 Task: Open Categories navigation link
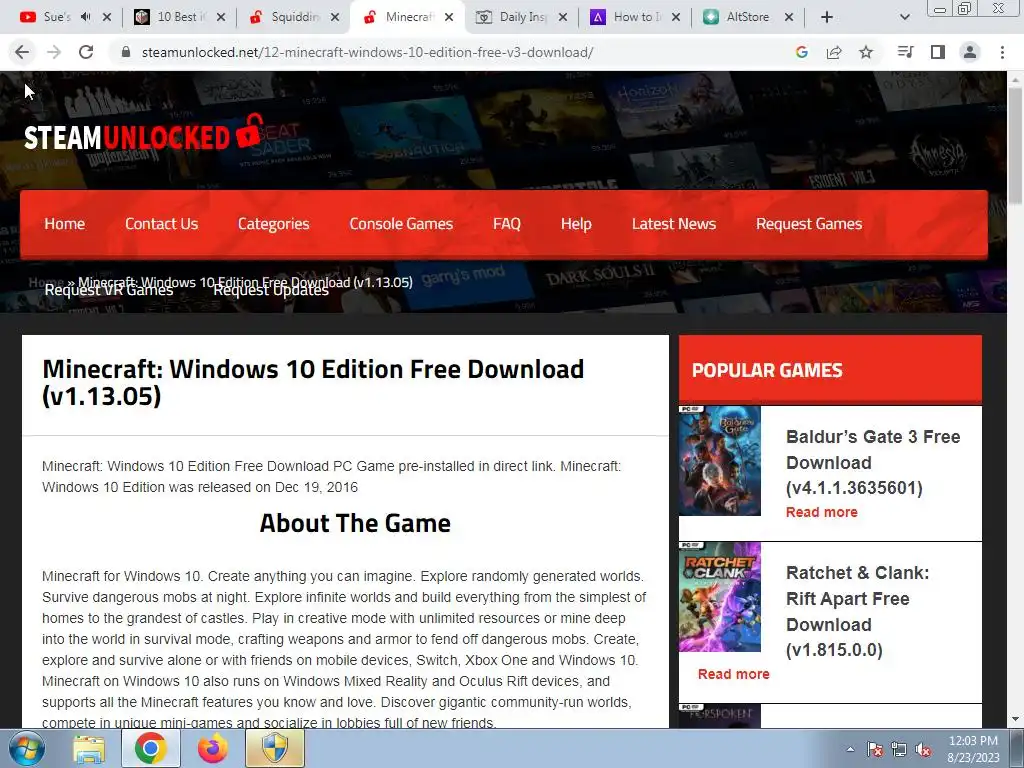point(274,224)
